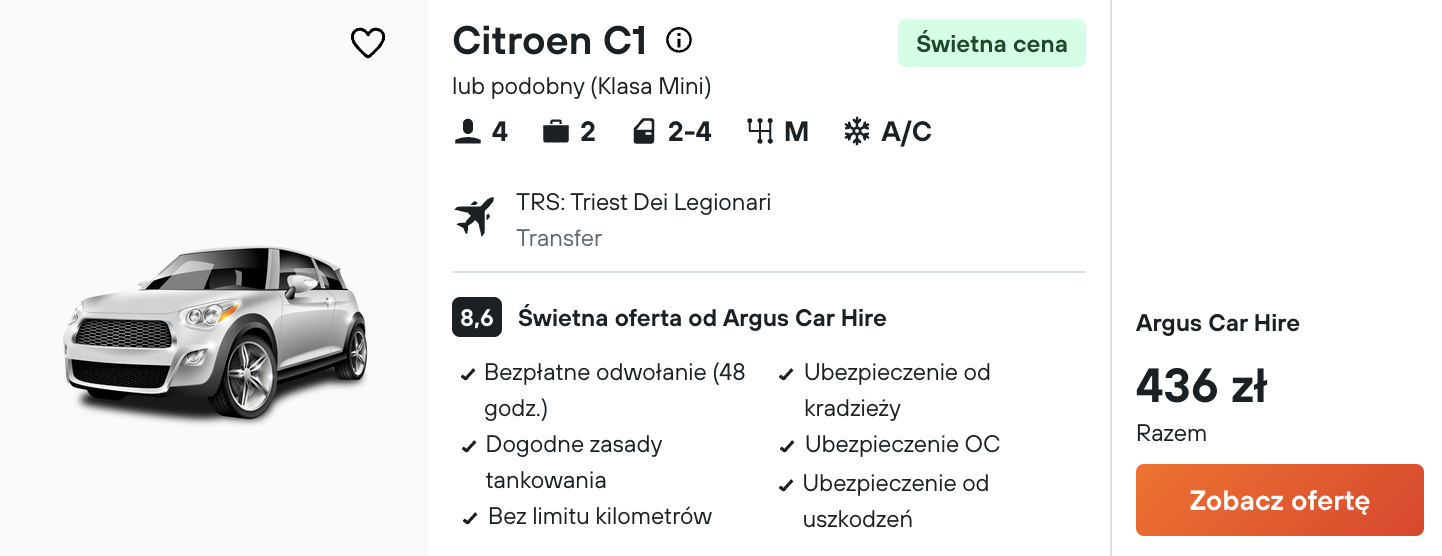This screenshot has width=1442, height=556.
Task: Click Ubezpieczenie OC feature item
Action: pyautogui.click(x=890, y=445)
